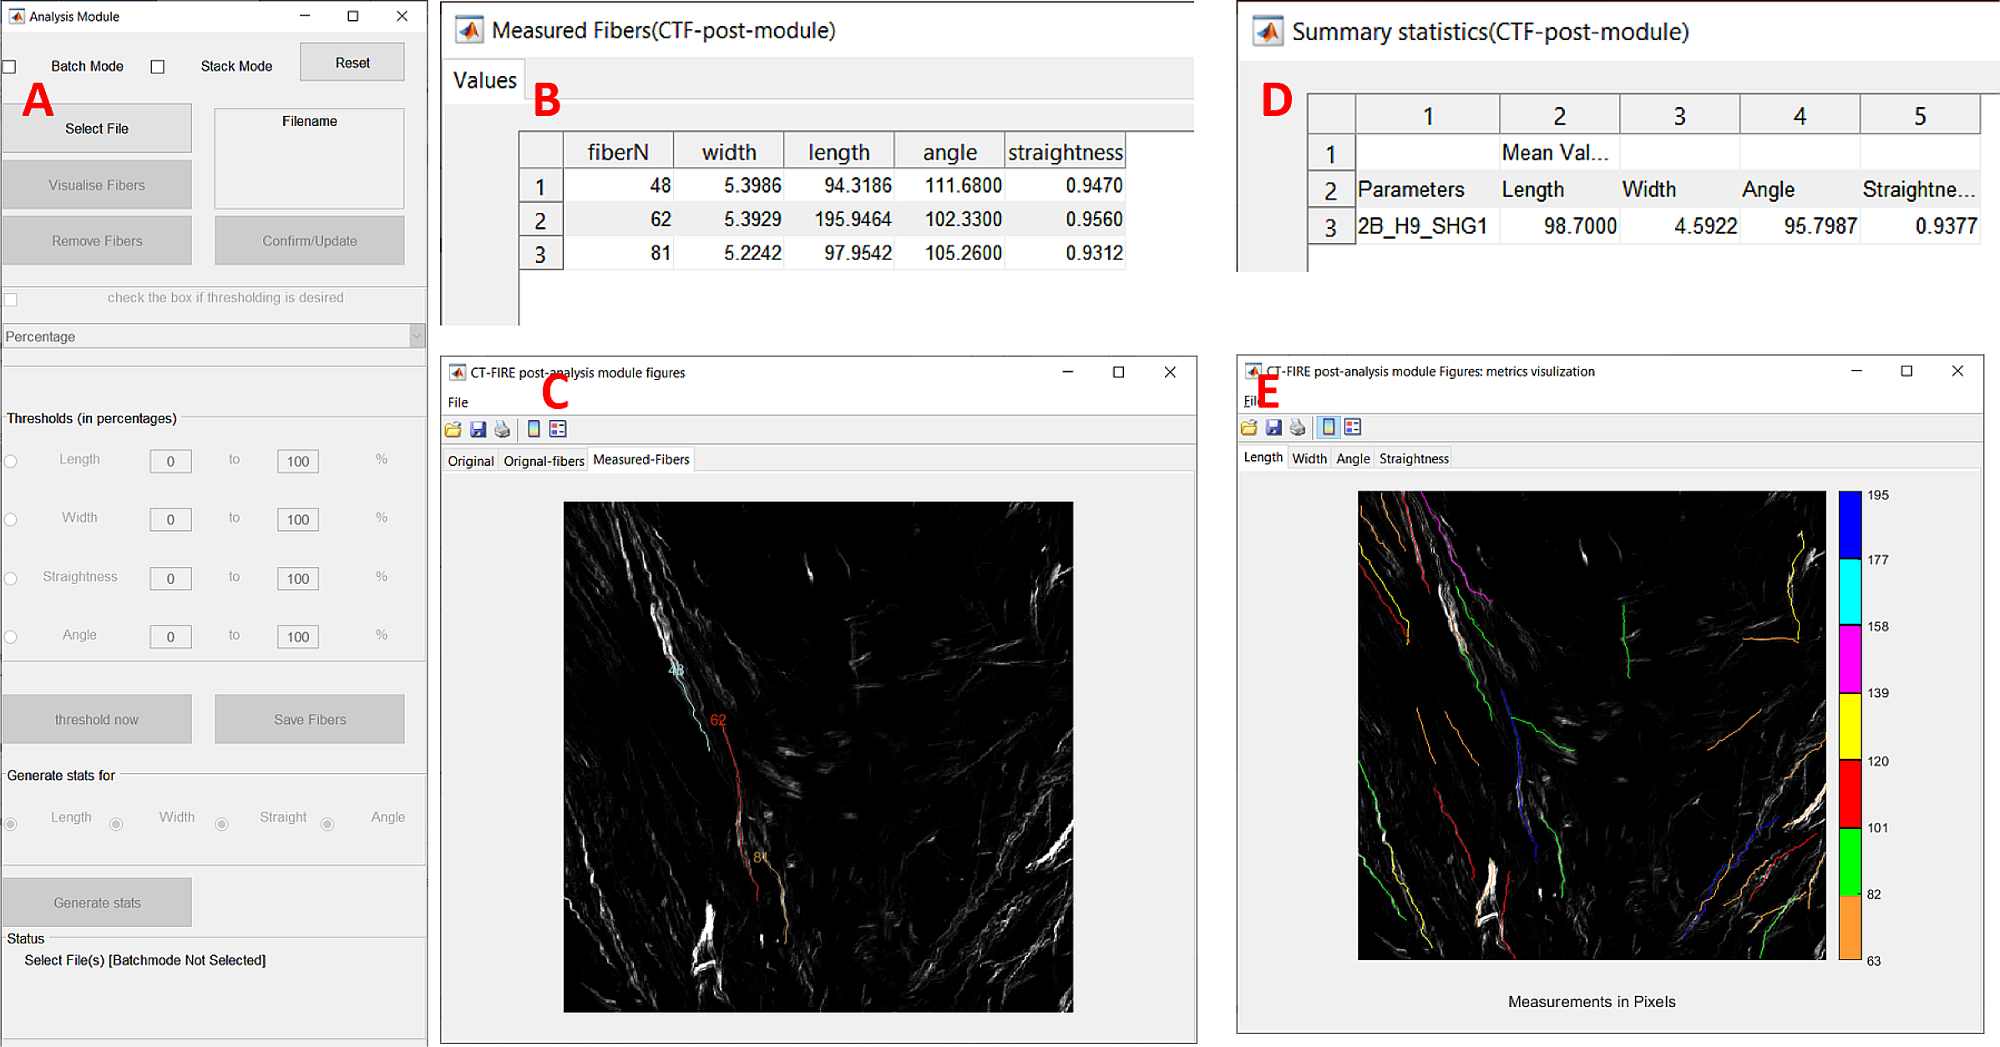MATLAB icon beside Summary statistics title
The width and height of the screenshot is (2000, 1047).
click(1268, 31)
